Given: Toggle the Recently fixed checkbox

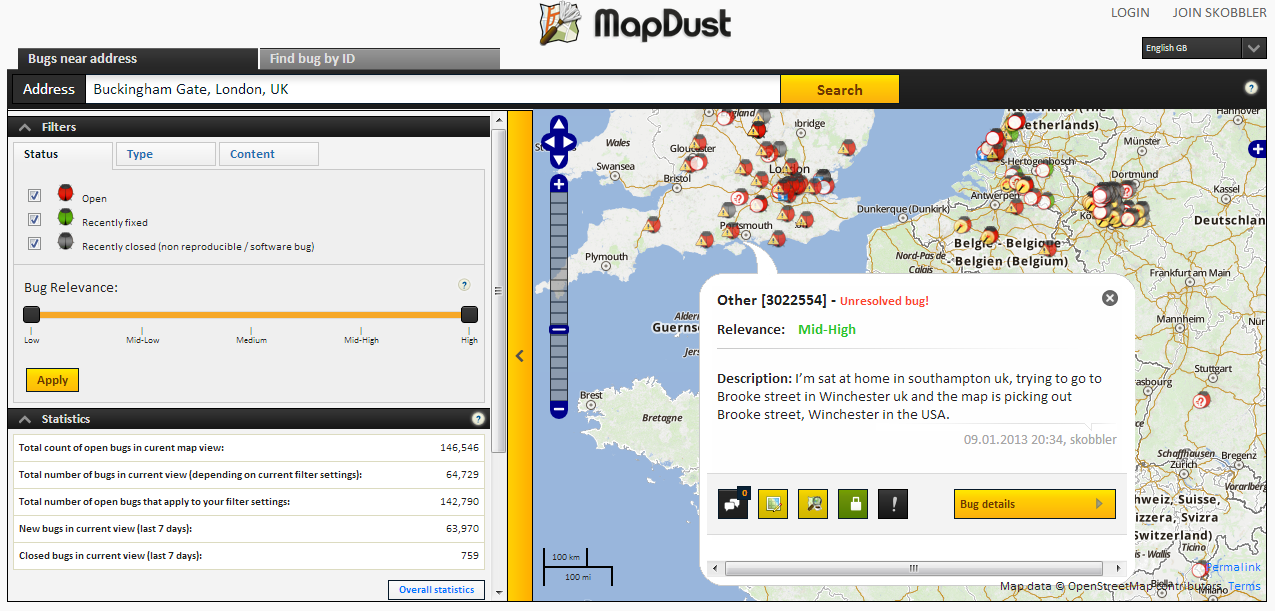Looking at the screenshot, I should pos(35,219).
